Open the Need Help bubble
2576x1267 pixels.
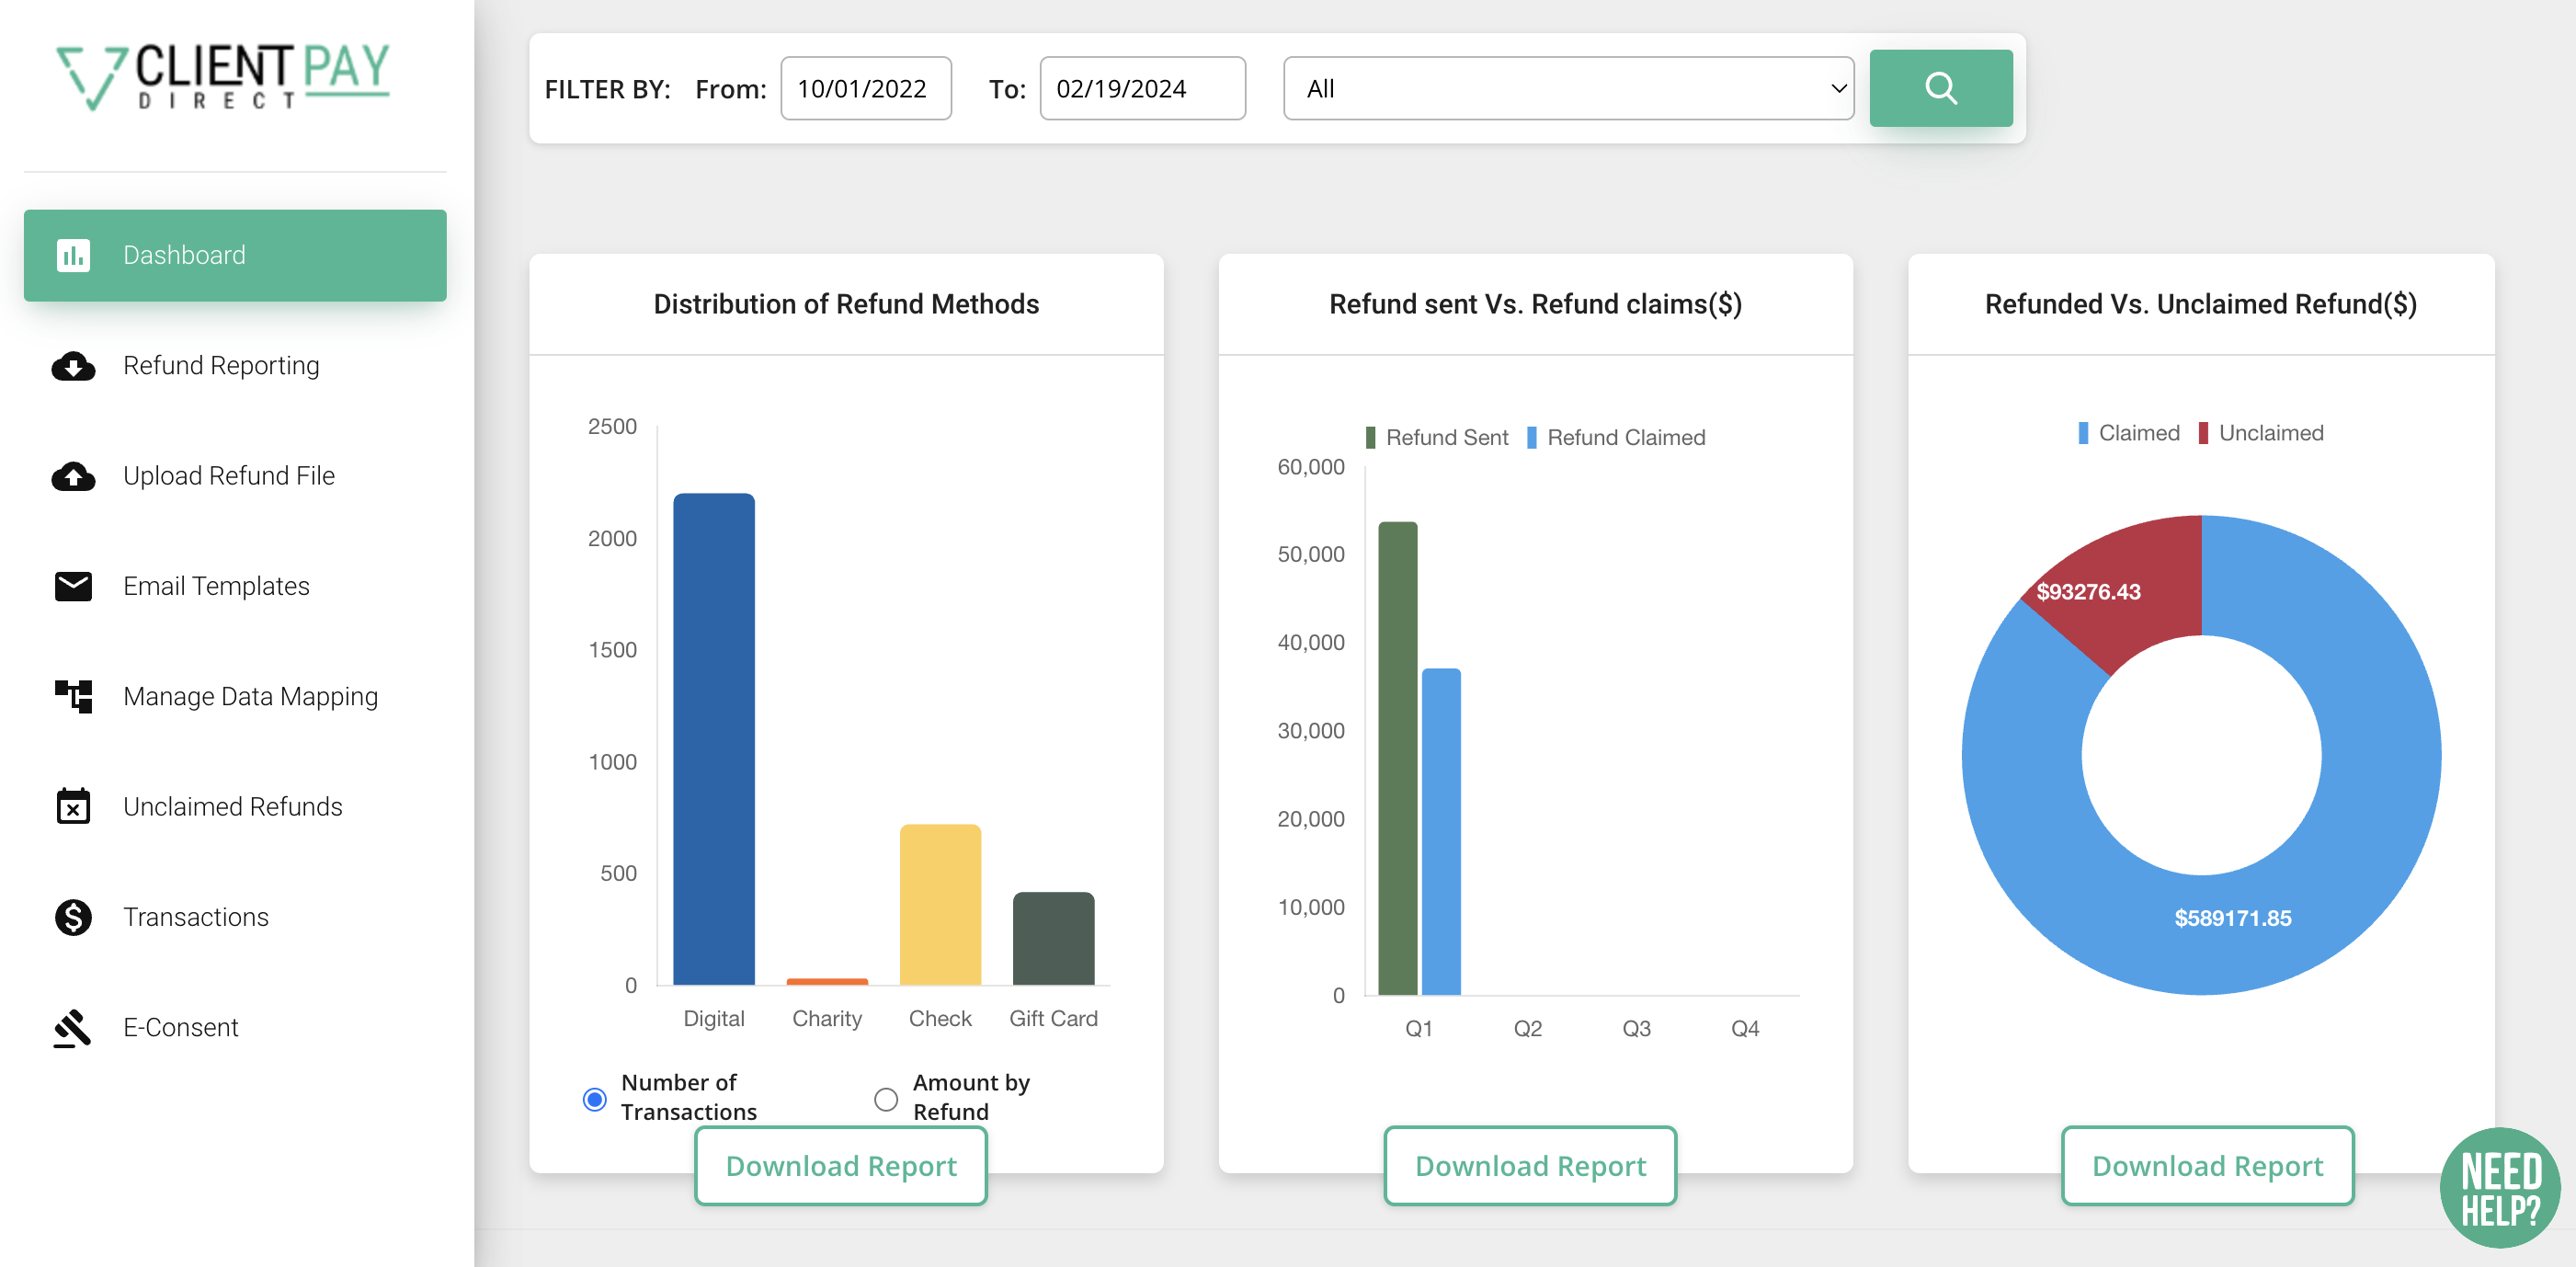[2499, 1187]
